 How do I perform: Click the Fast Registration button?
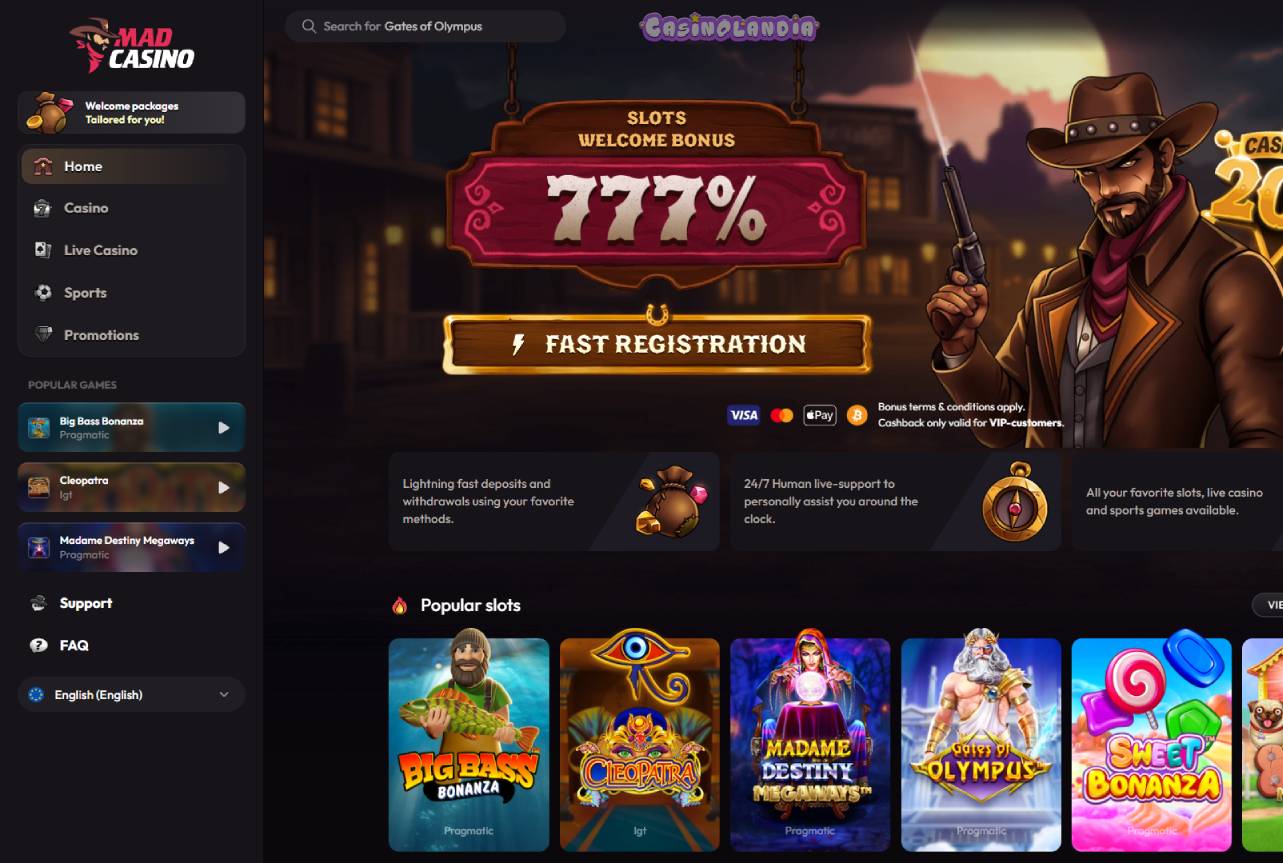(657, 344)
